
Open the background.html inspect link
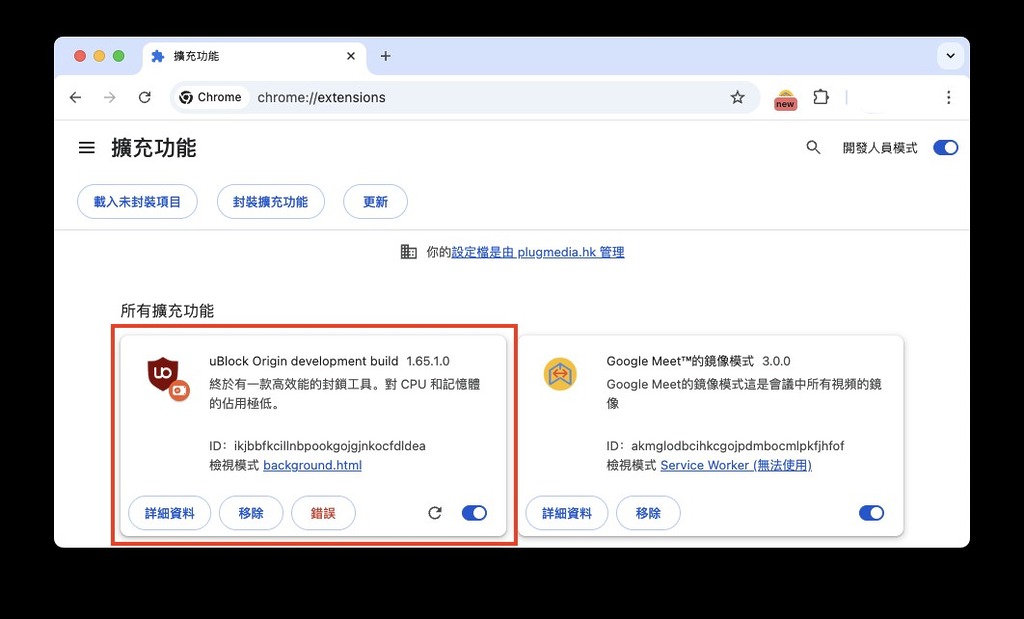pyautogui.click(x=312, y=465)
